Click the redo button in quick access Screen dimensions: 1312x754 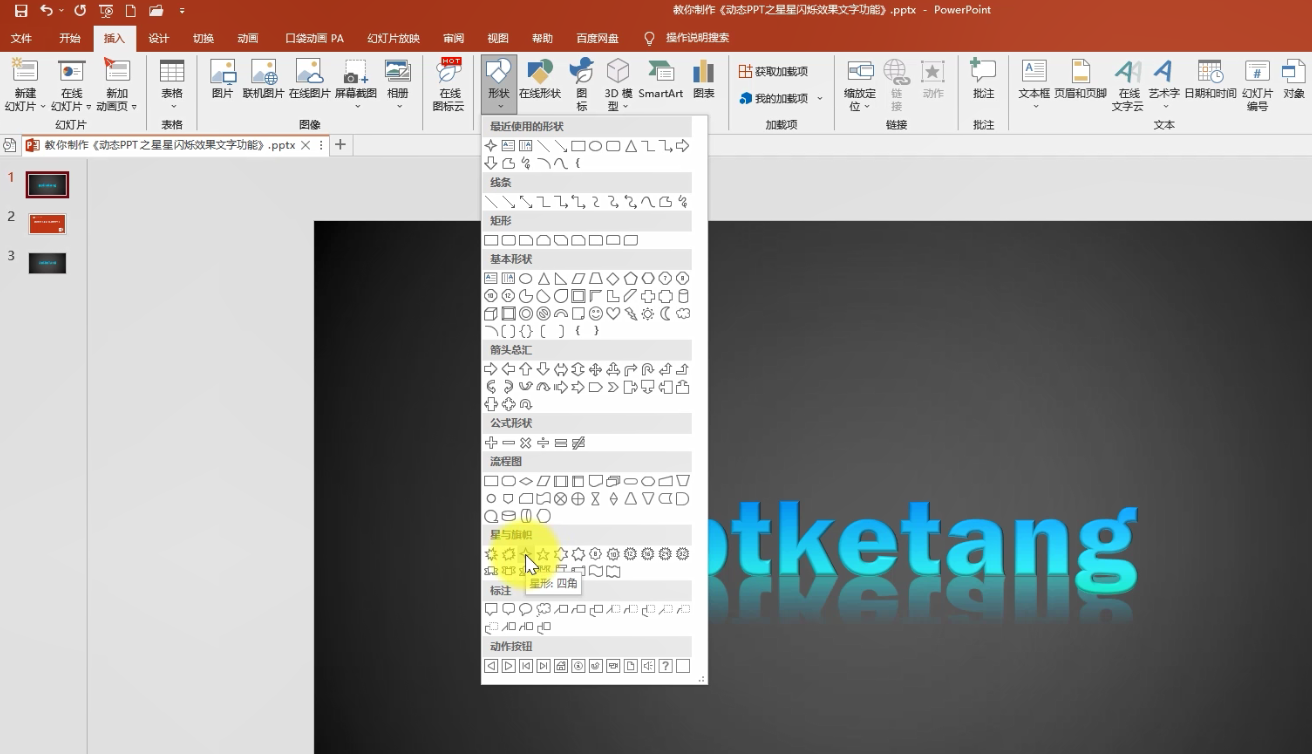(80, 11)
